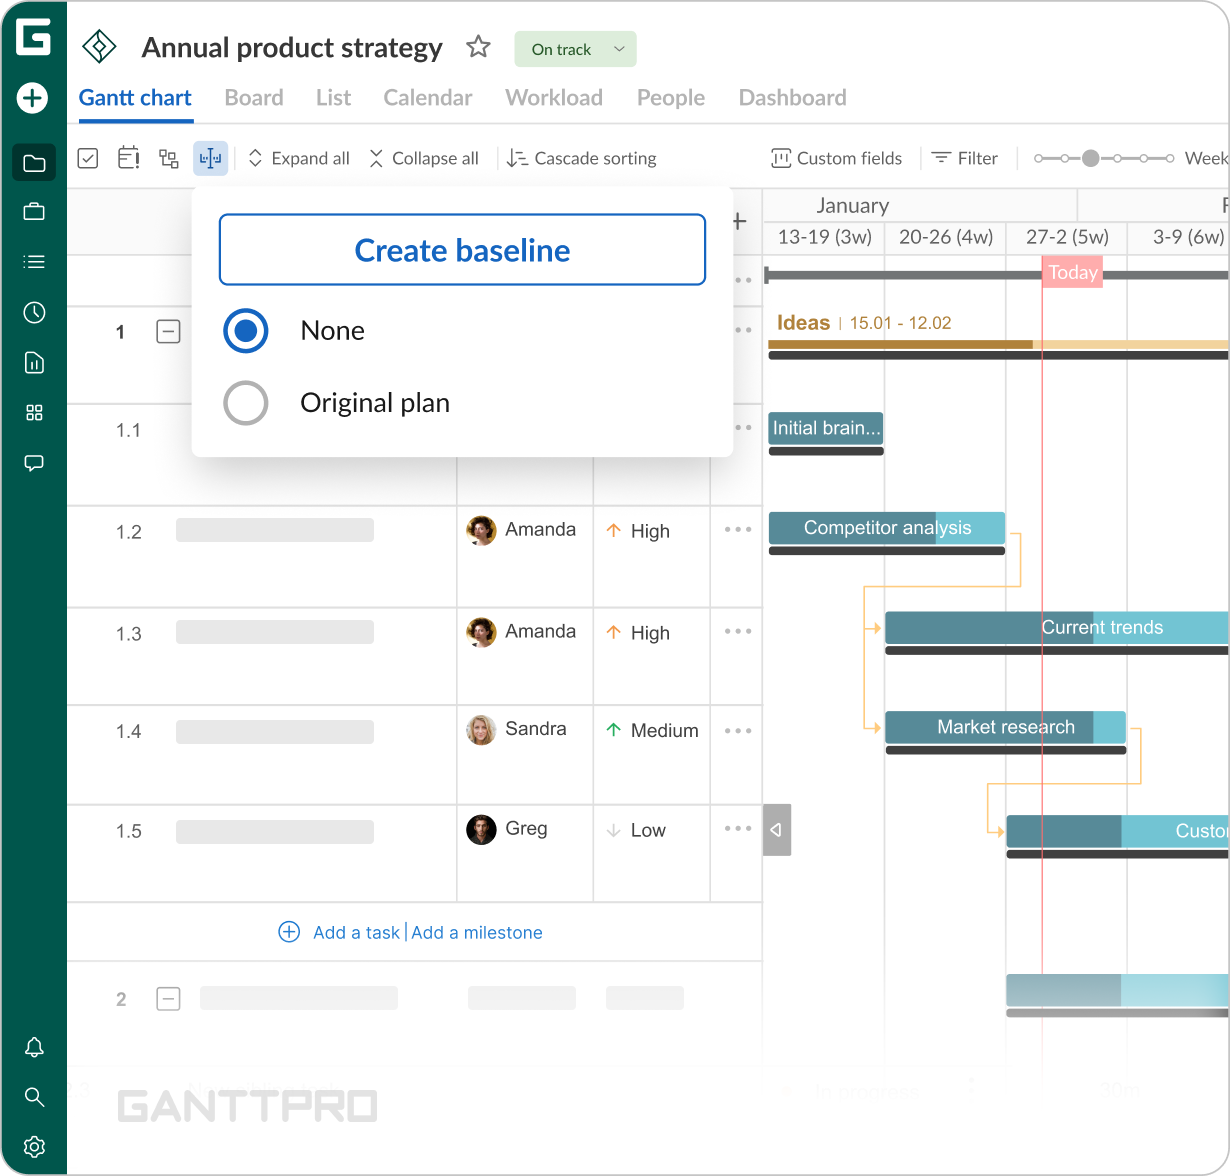Click the Initial brain... task bar
The width and height of the screenshot is (1230, 1176).
pos(826,428)
